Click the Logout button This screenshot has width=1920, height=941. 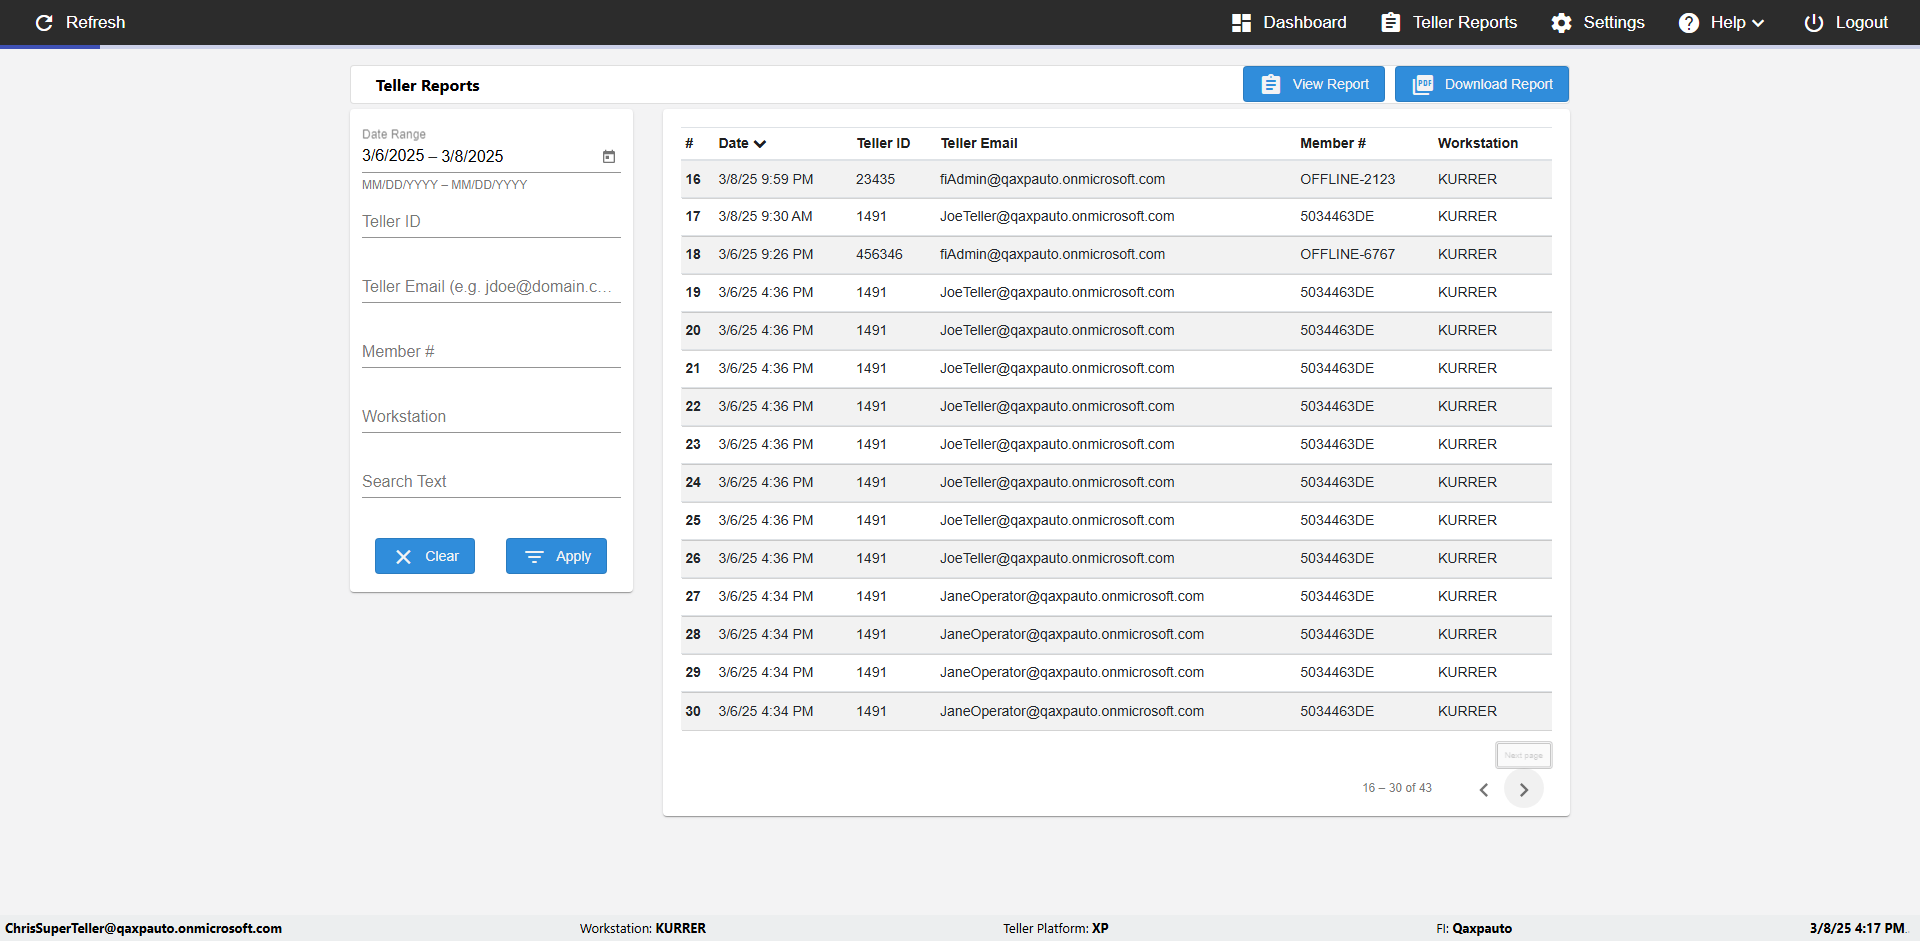point(1846,22)
